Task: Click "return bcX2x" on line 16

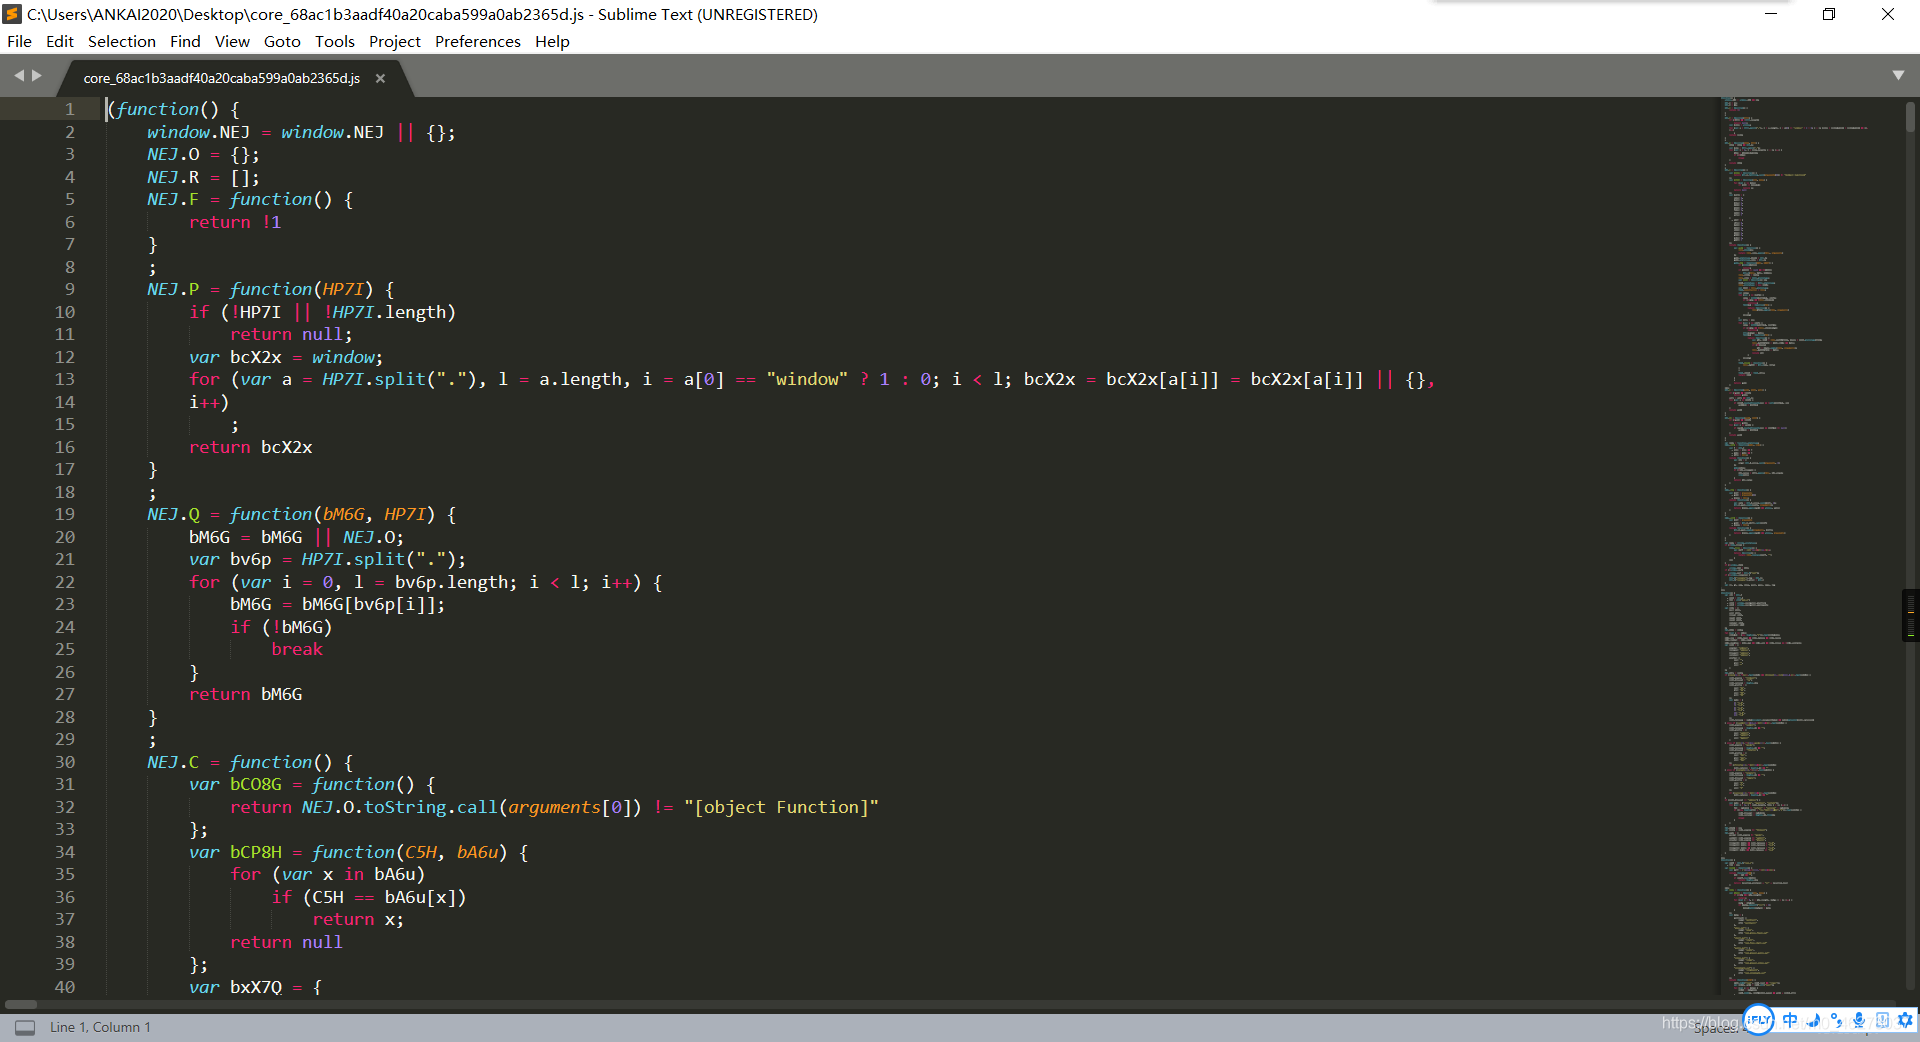Action: pyautogui.click(x=251, y=447)
